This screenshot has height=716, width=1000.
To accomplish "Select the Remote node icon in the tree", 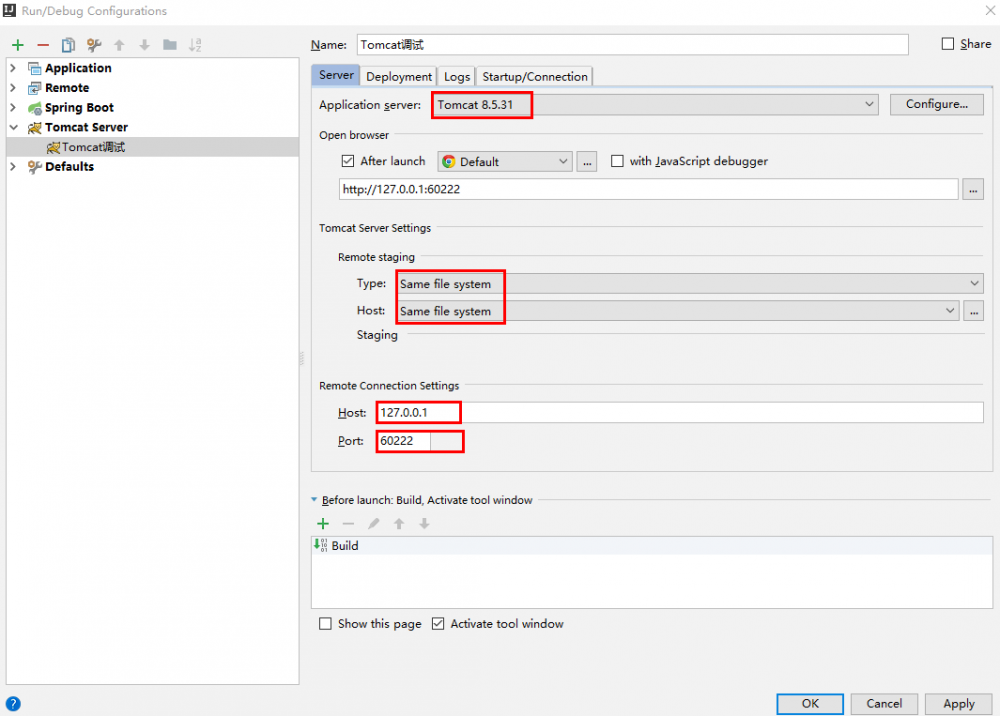I will (x=34, y=88).
